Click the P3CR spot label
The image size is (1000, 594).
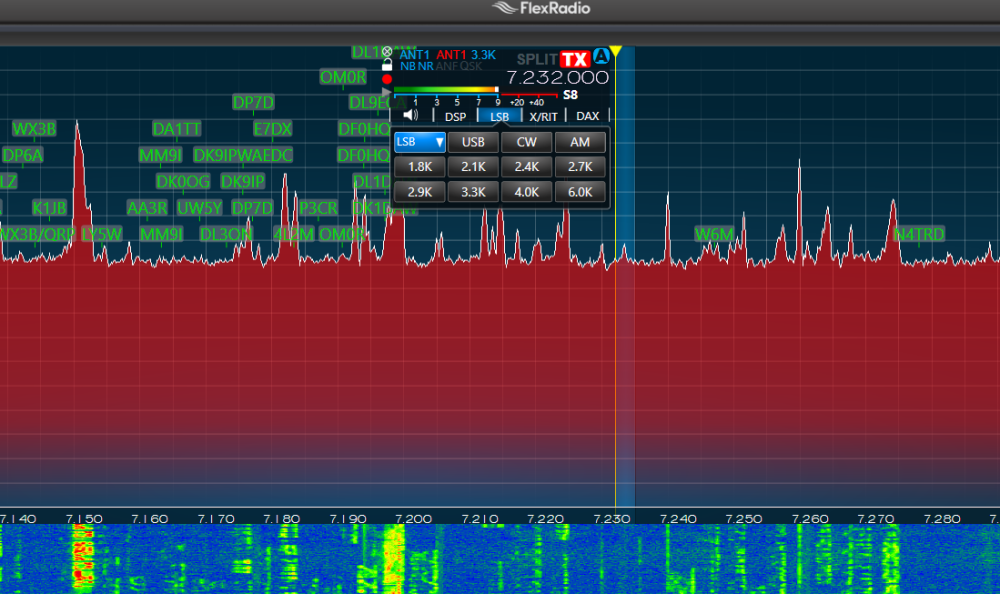pos(318,208)
